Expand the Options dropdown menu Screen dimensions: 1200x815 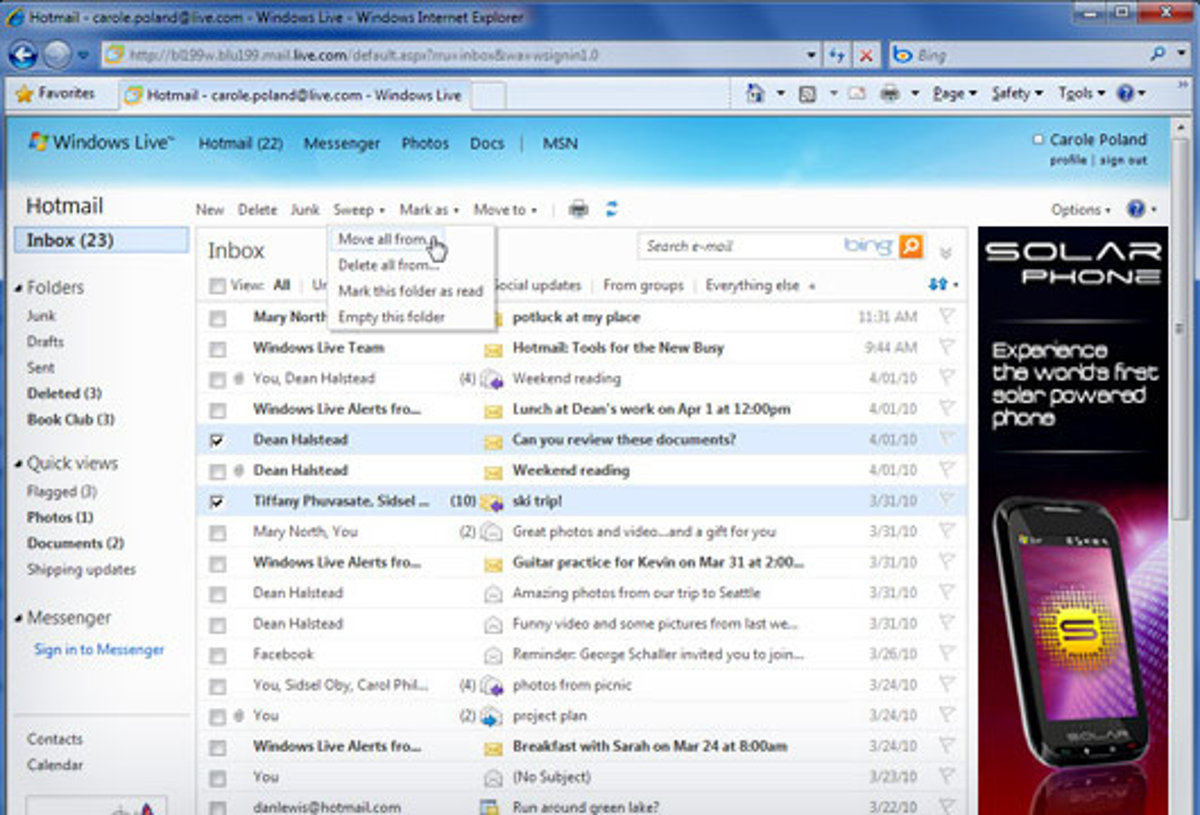[1080, 210]
